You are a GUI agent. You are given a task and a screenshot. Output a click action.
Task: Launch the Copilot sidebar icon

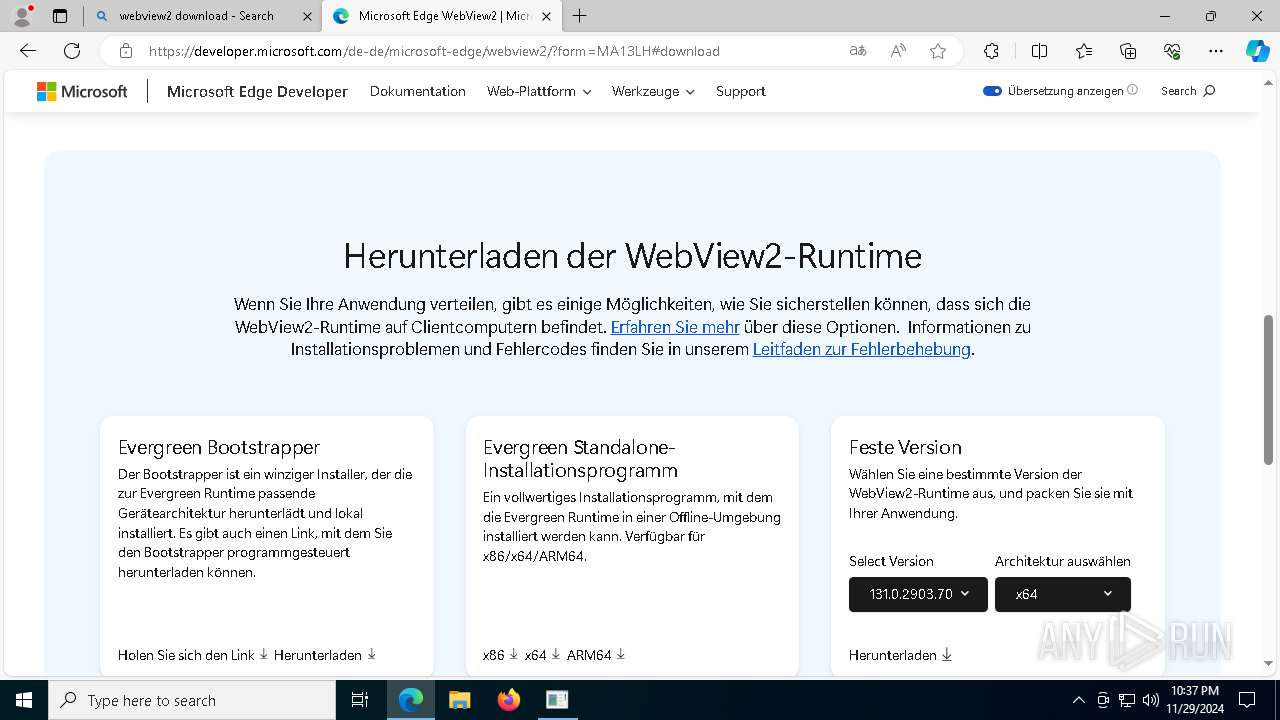click(1257, 51)
